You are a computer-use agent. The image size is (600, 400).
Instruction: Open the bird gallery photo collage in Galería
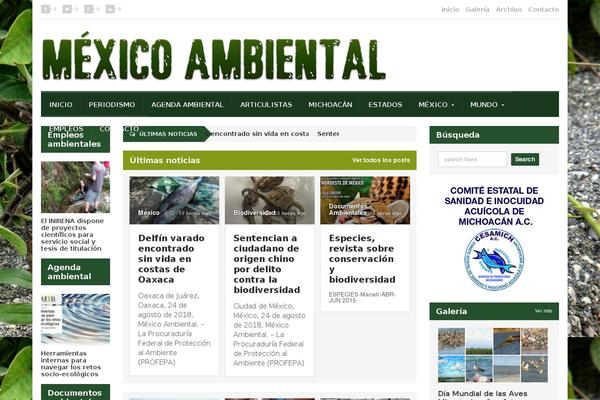(x=493, y=355)
